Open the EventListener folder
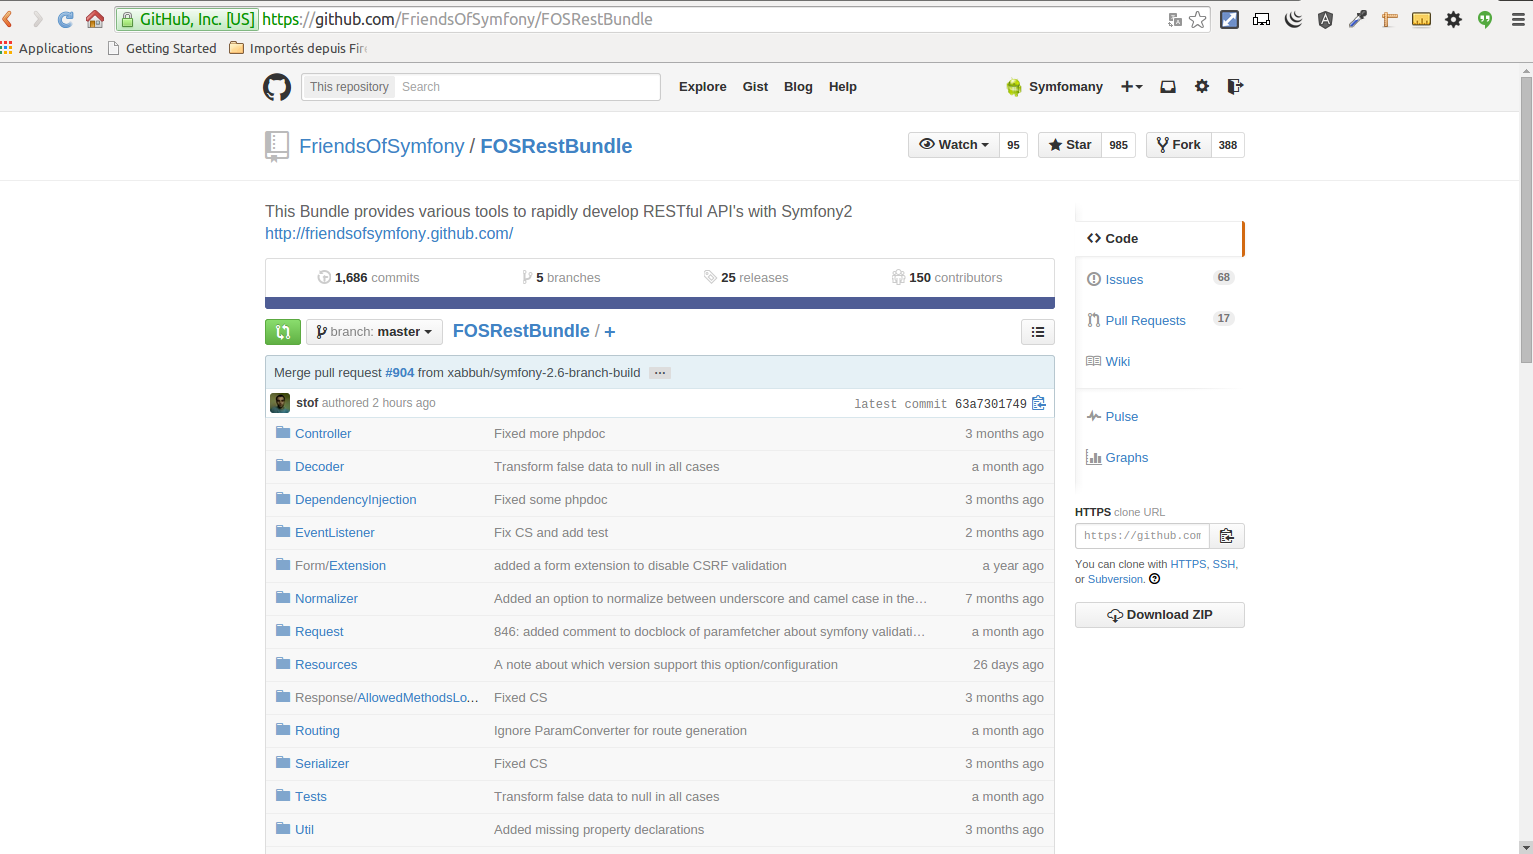 coord(335,533)
